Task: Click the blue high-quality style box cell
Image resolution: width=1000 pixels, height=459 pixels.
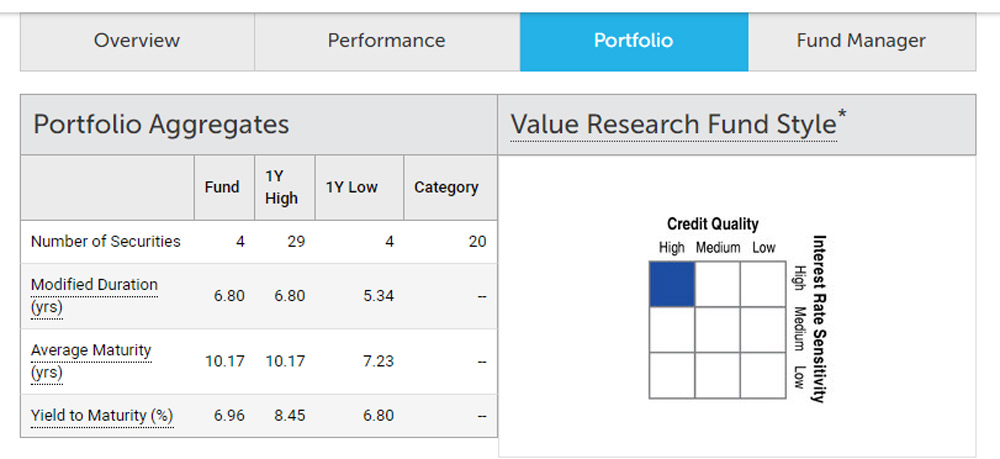Action: click(x=671, y=283)
